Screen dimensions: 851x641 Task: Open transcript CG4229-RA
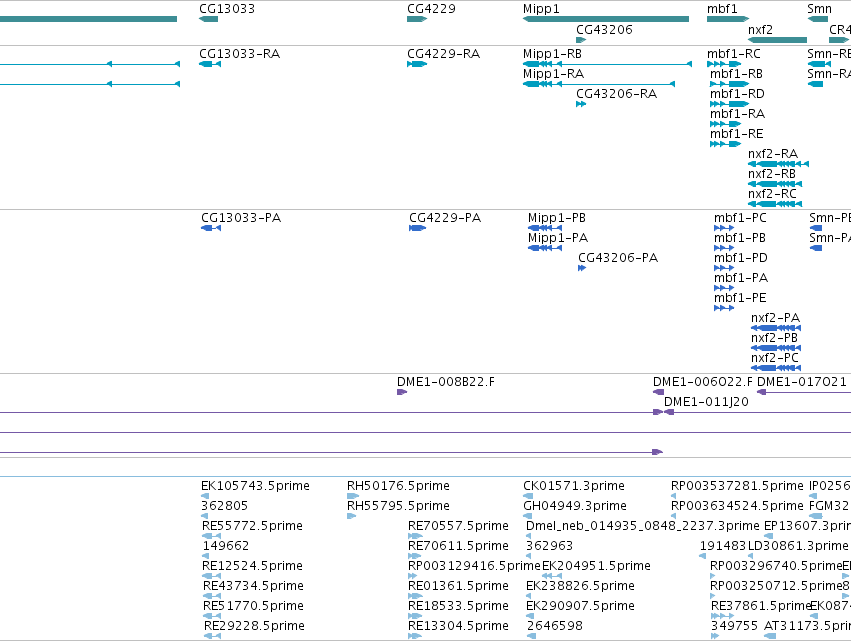tap(443, 54)
